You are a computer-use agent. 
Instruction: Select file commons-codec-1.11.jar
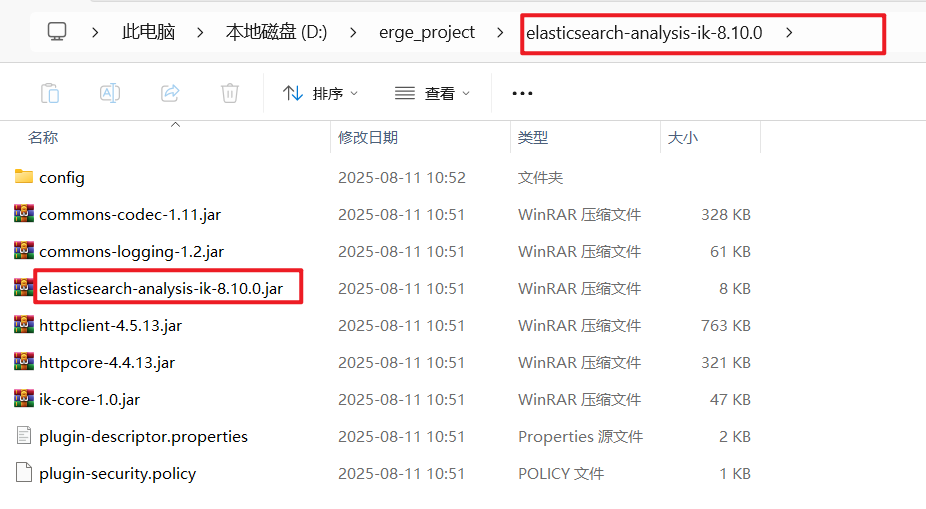click(130, 214)
